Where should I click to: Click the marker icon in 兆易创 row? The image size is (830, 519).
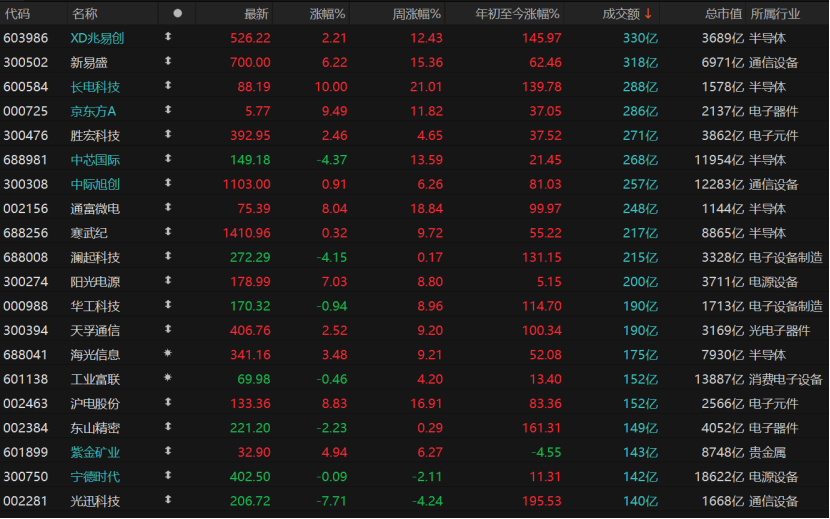point(168,37)
